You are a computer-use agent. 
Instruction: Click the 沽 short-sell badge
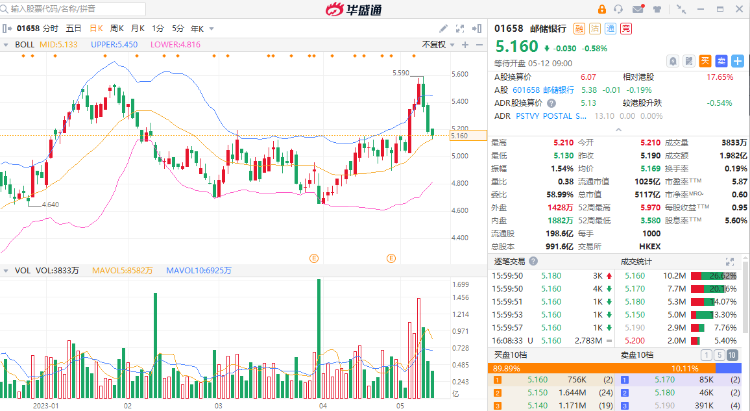point(595,29)
